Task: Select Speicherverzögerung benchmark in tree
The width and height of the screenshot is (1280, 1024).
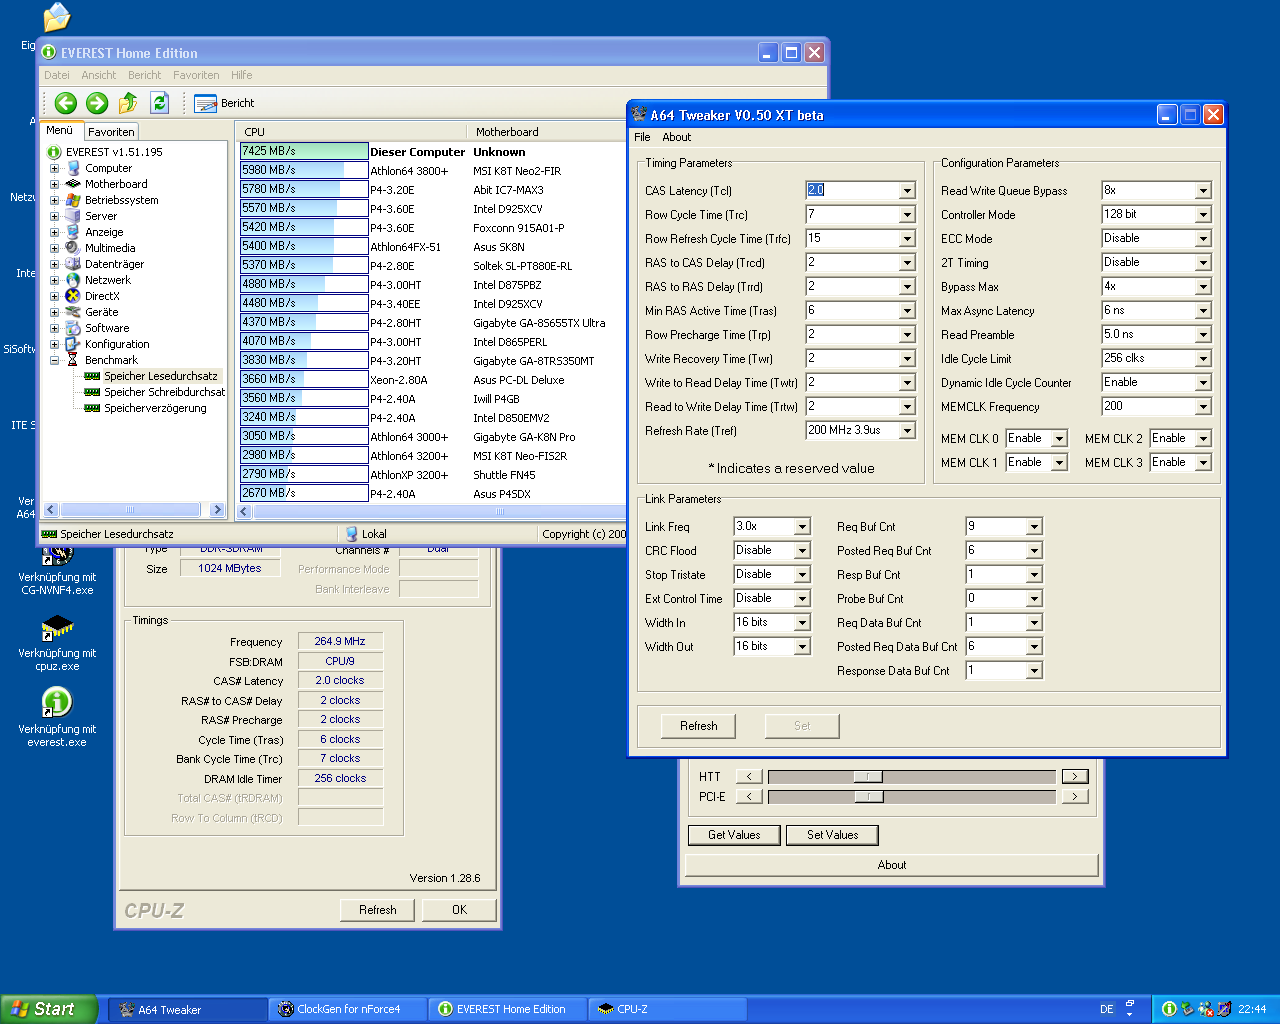Action: (155, 408)
